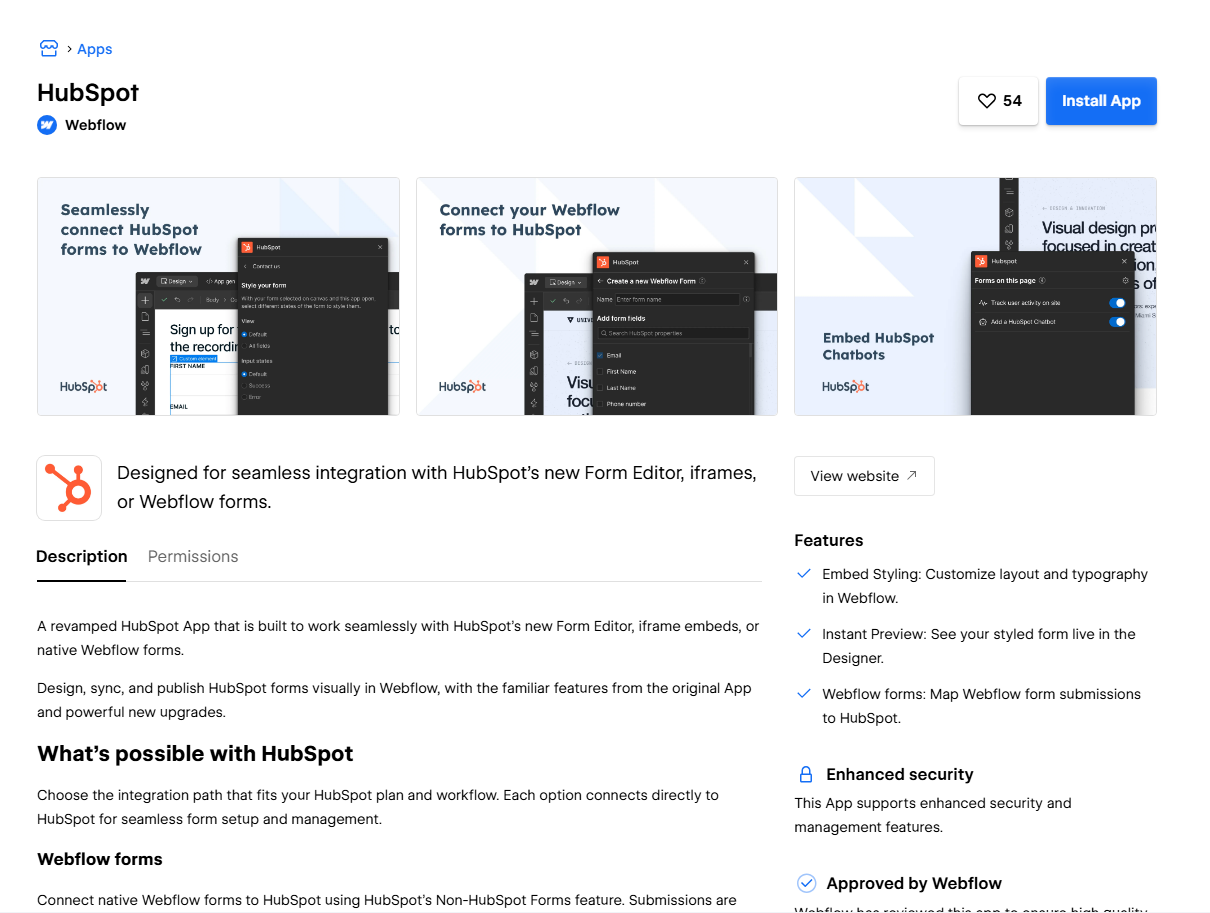
Task: Open the marketplace home store icon
Action: click(x=48, y=48)
